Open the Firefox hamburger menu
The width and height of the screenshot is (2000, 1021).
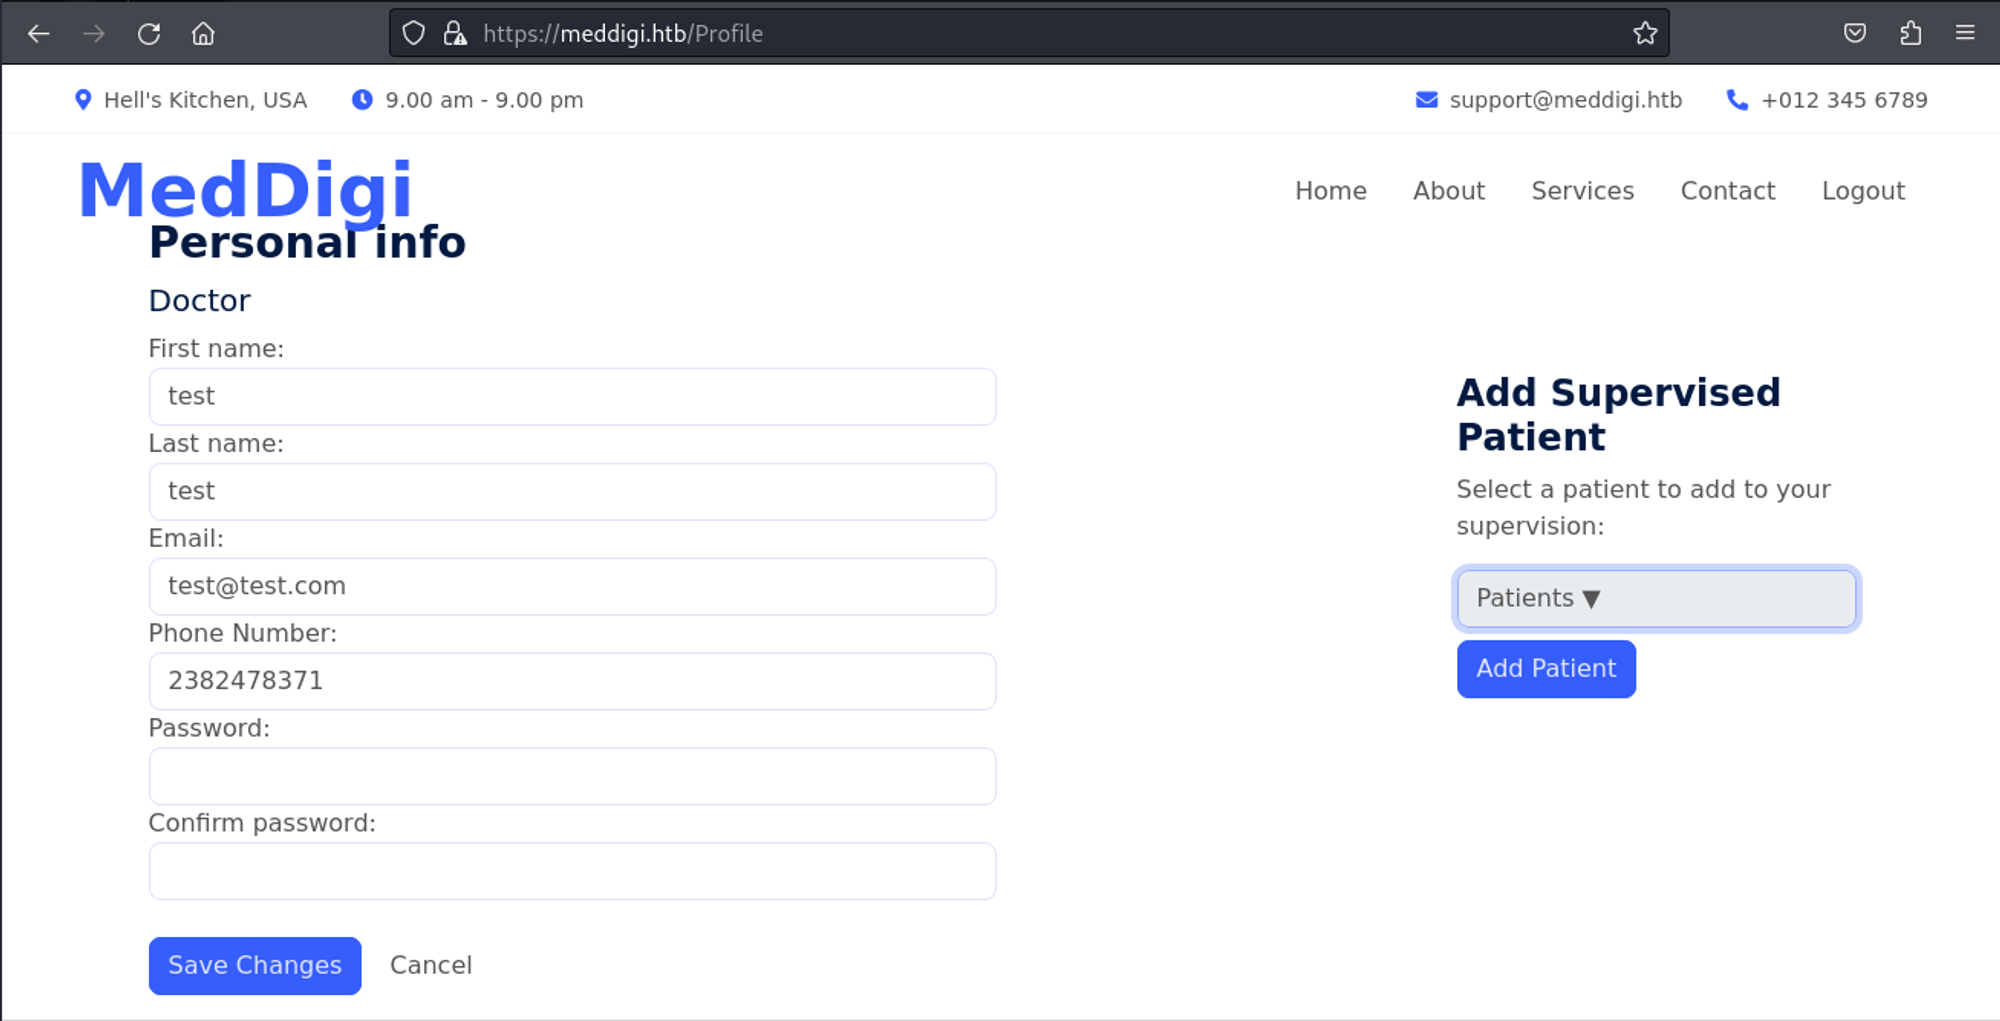tap(1965, 34)
